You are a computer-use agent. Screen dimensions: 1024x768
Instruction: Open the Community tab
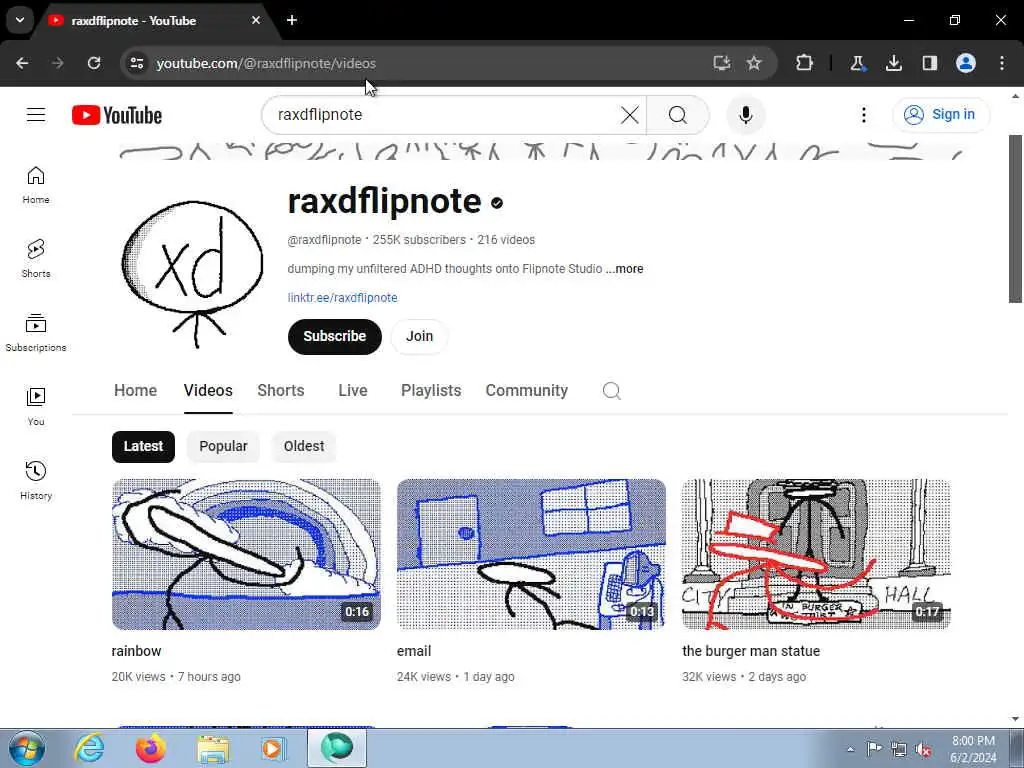pyautogui.click(x=526, y=391)
